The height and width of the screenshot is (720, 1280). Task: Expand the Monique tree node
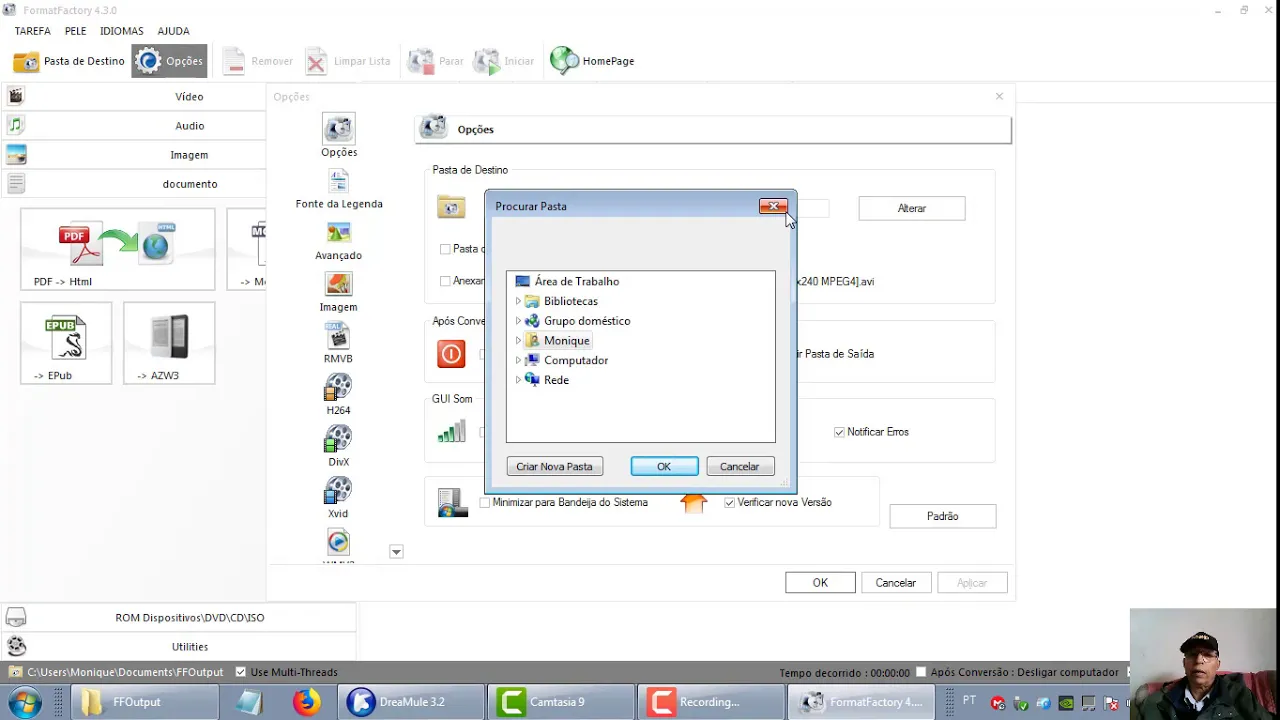pyautogui.click(x=518, y=341)
